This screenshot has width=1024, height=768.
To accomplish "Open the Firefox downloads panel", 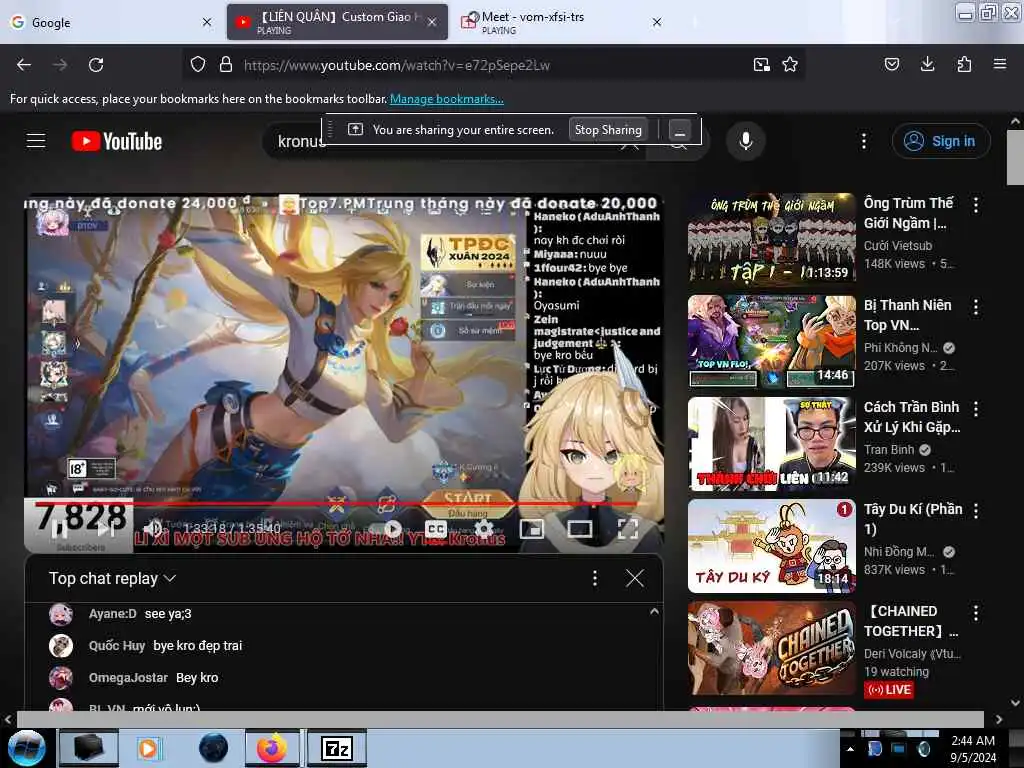I will tap(927, 64).
